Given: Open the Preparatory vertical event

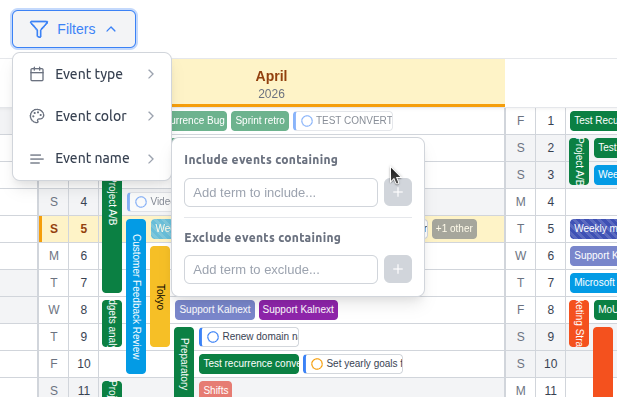Looking at the screenshot, I should (184, 362).
